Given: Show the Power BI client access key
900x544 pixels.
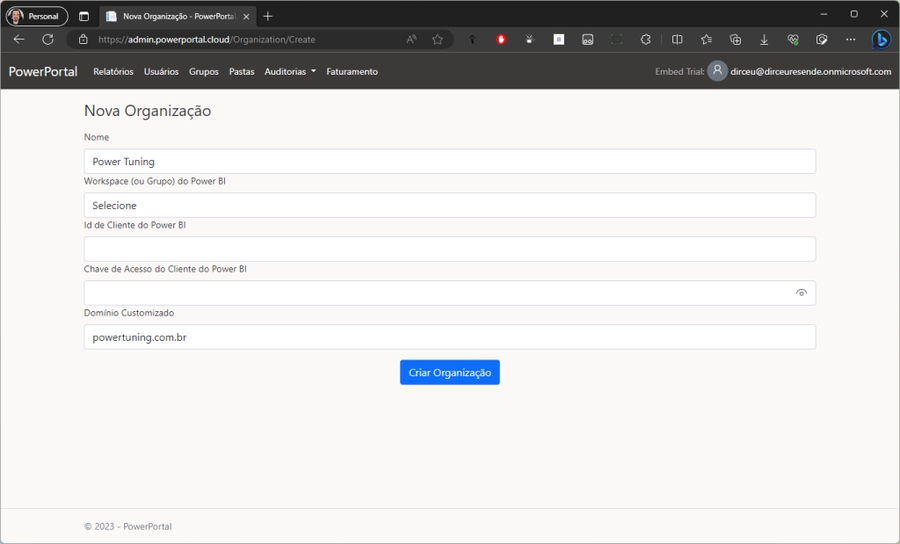Looking at the screenshot, I should (x=801, y=293).
